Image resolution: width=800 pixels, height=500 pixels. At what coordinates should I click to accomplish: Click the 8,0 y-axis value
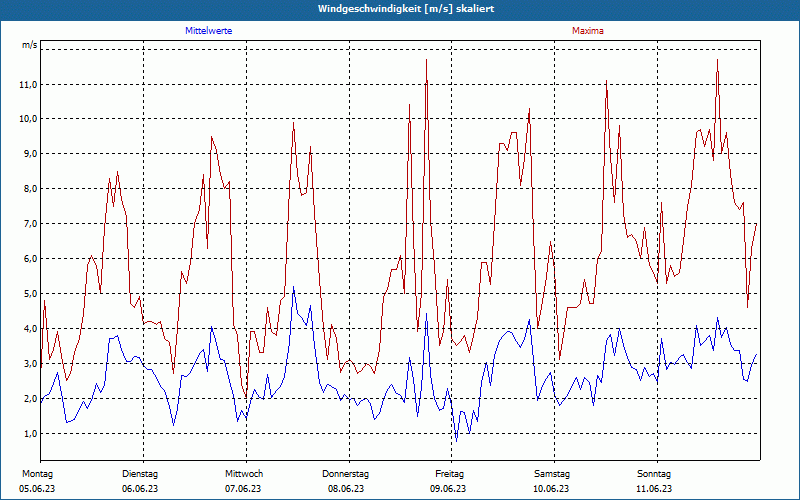point(30,189)
